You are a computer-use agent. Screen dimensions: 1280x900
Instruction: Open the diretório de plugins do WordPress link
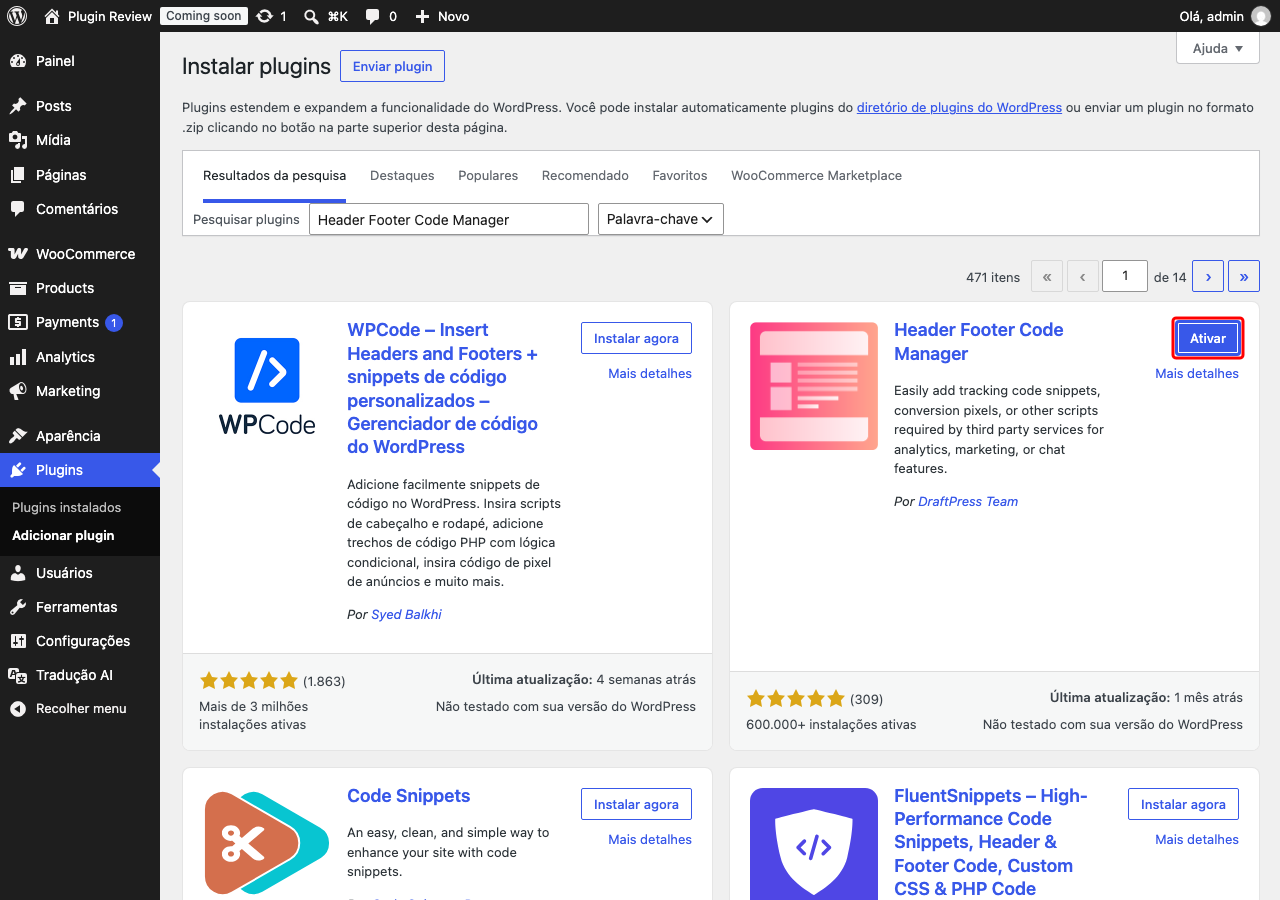click(959, 107)
